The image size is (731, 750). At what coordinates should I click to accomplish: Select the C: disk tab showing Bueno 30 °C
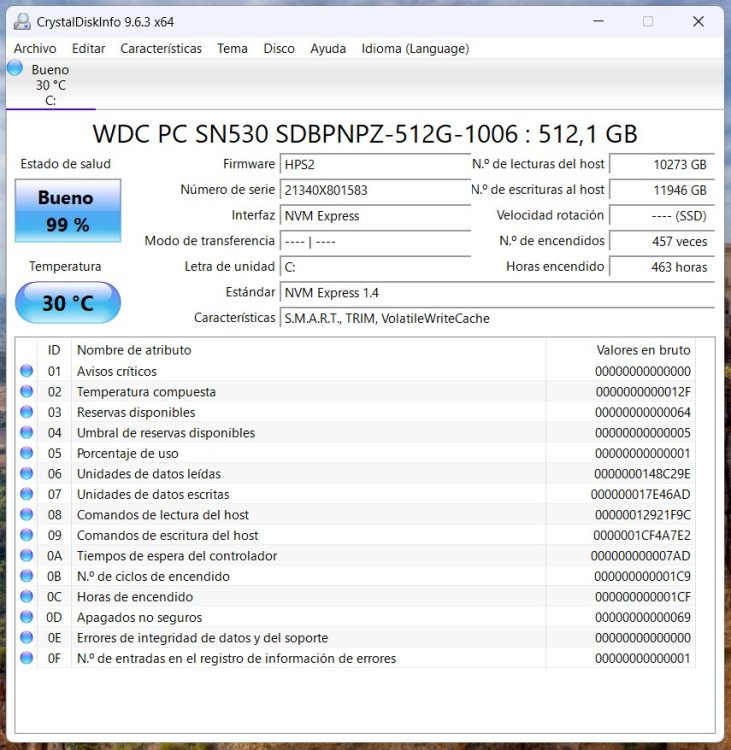pos(51,85)
